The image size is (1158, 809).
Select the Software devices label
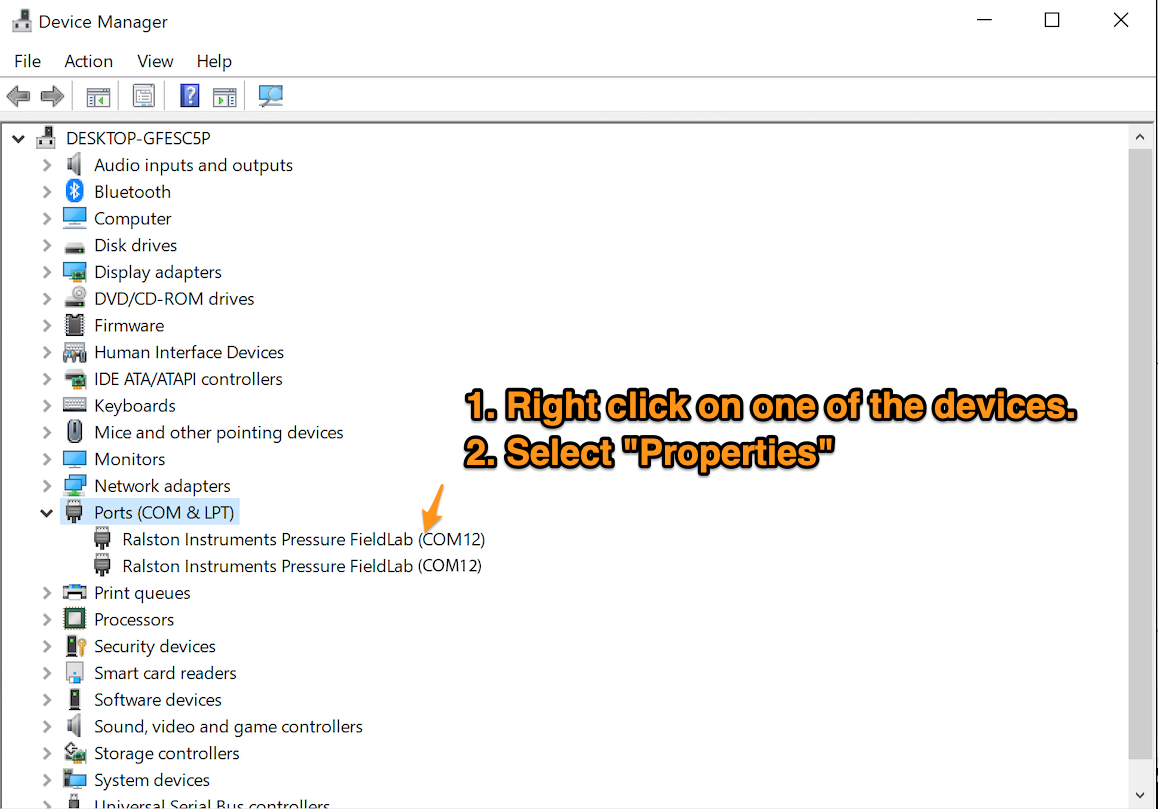click(x=158, y=700)
